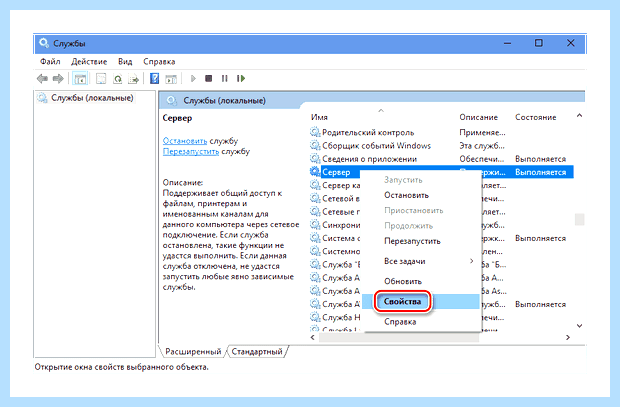Screen dimensions: 620x407
Task: Select Службы (локальные) in the tree
Action: pyautogui.click(x=92, y=98)
